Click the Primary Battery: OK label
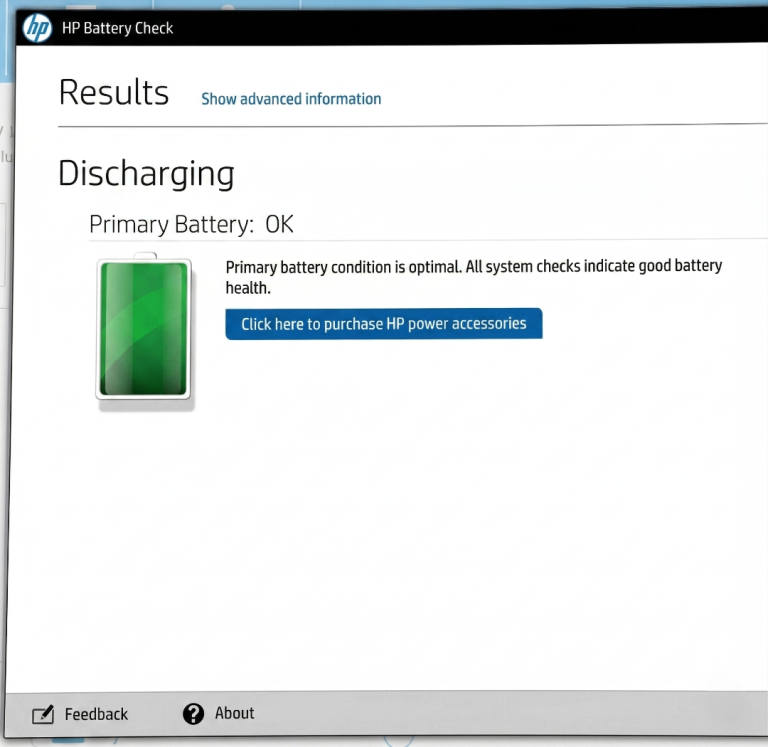 191,224
